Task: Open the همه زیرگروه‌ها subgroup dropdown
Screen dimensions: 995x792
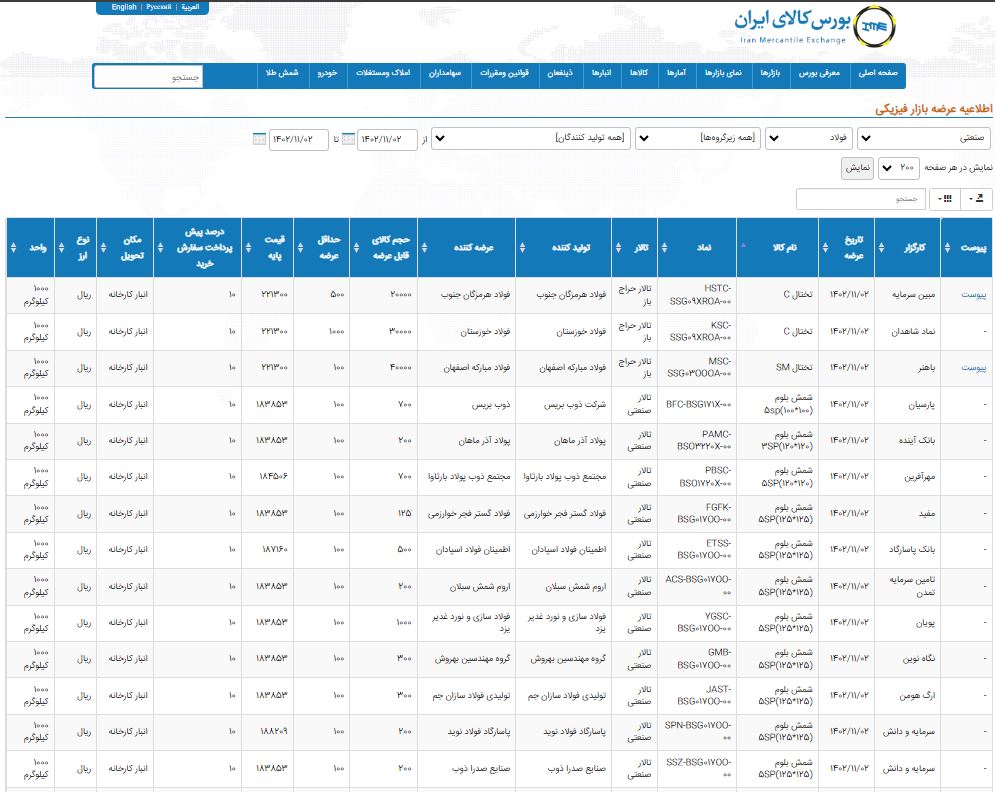Action: click(x=698, y=138)
